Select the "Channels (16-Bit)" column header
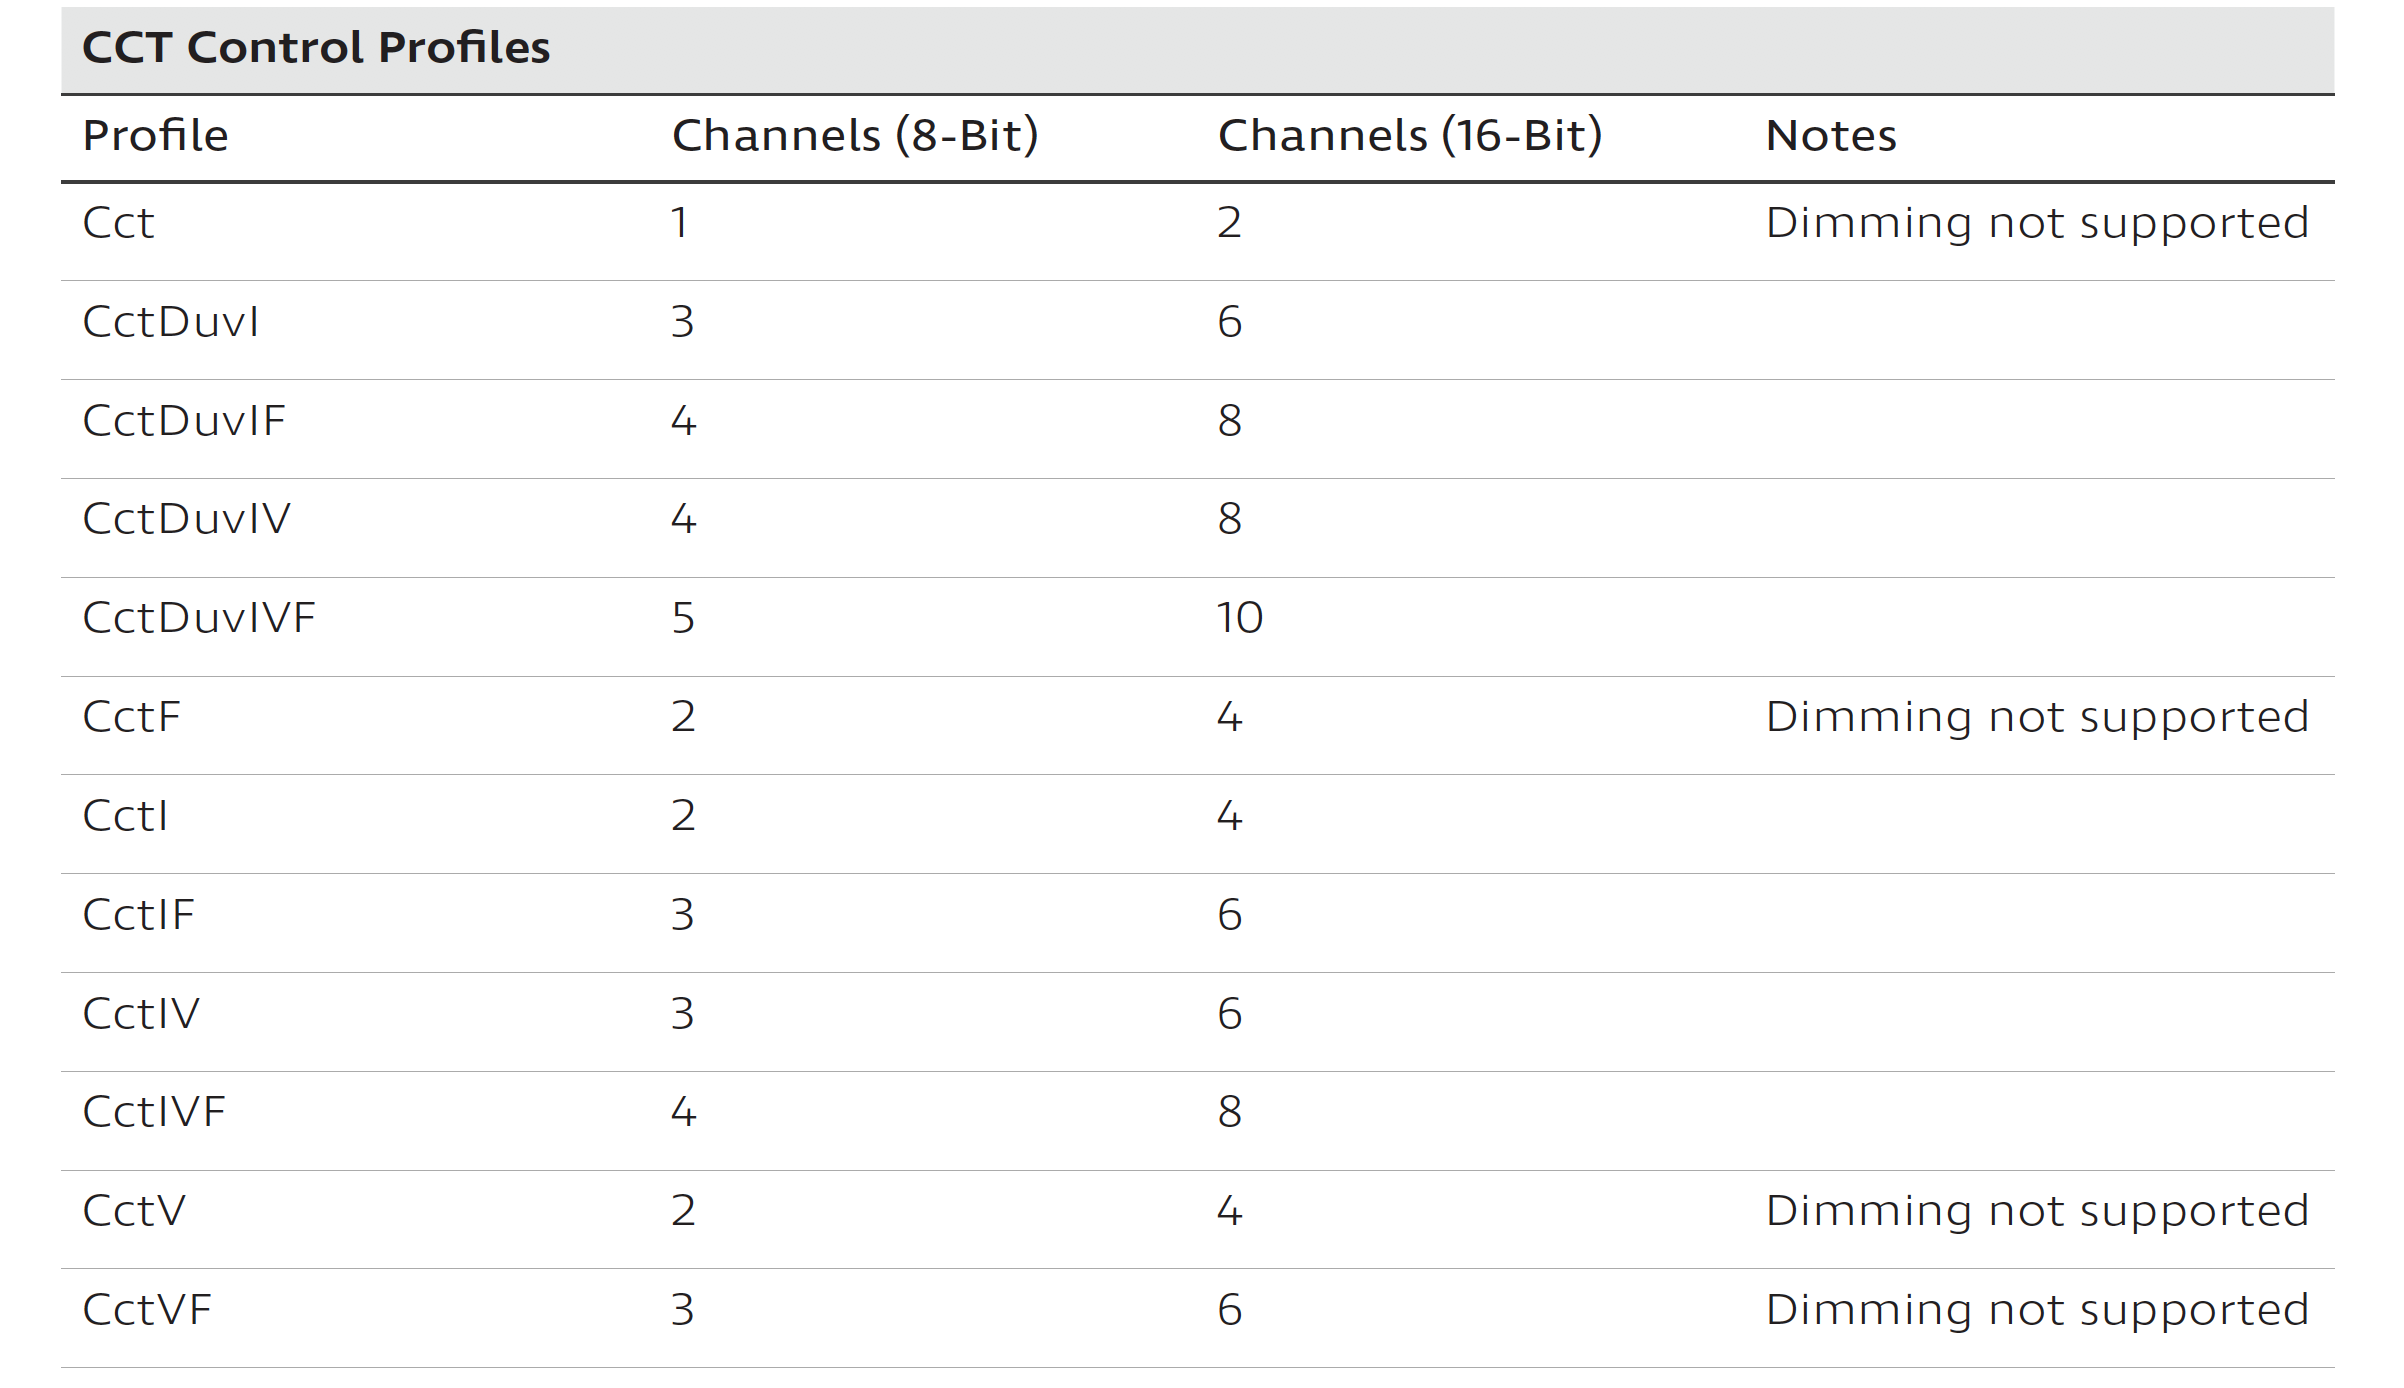Screen dimensions: 2404x1388 click(1410, 136)
